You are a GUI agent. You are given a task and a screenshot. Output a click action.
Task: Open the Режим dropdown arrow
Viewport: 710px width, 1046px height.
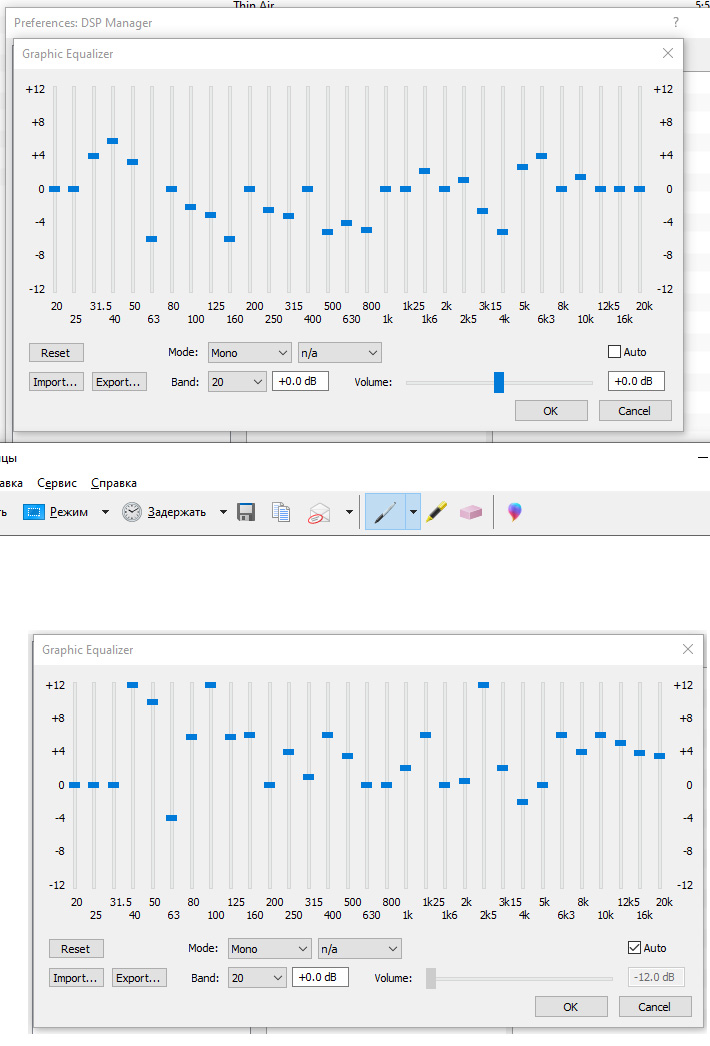(x=105, y=512)
